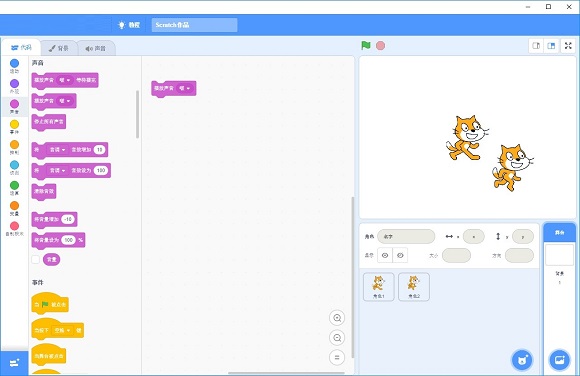Enter full screen stage mode
Screen dimensions: 580x376
click(568, 46)
